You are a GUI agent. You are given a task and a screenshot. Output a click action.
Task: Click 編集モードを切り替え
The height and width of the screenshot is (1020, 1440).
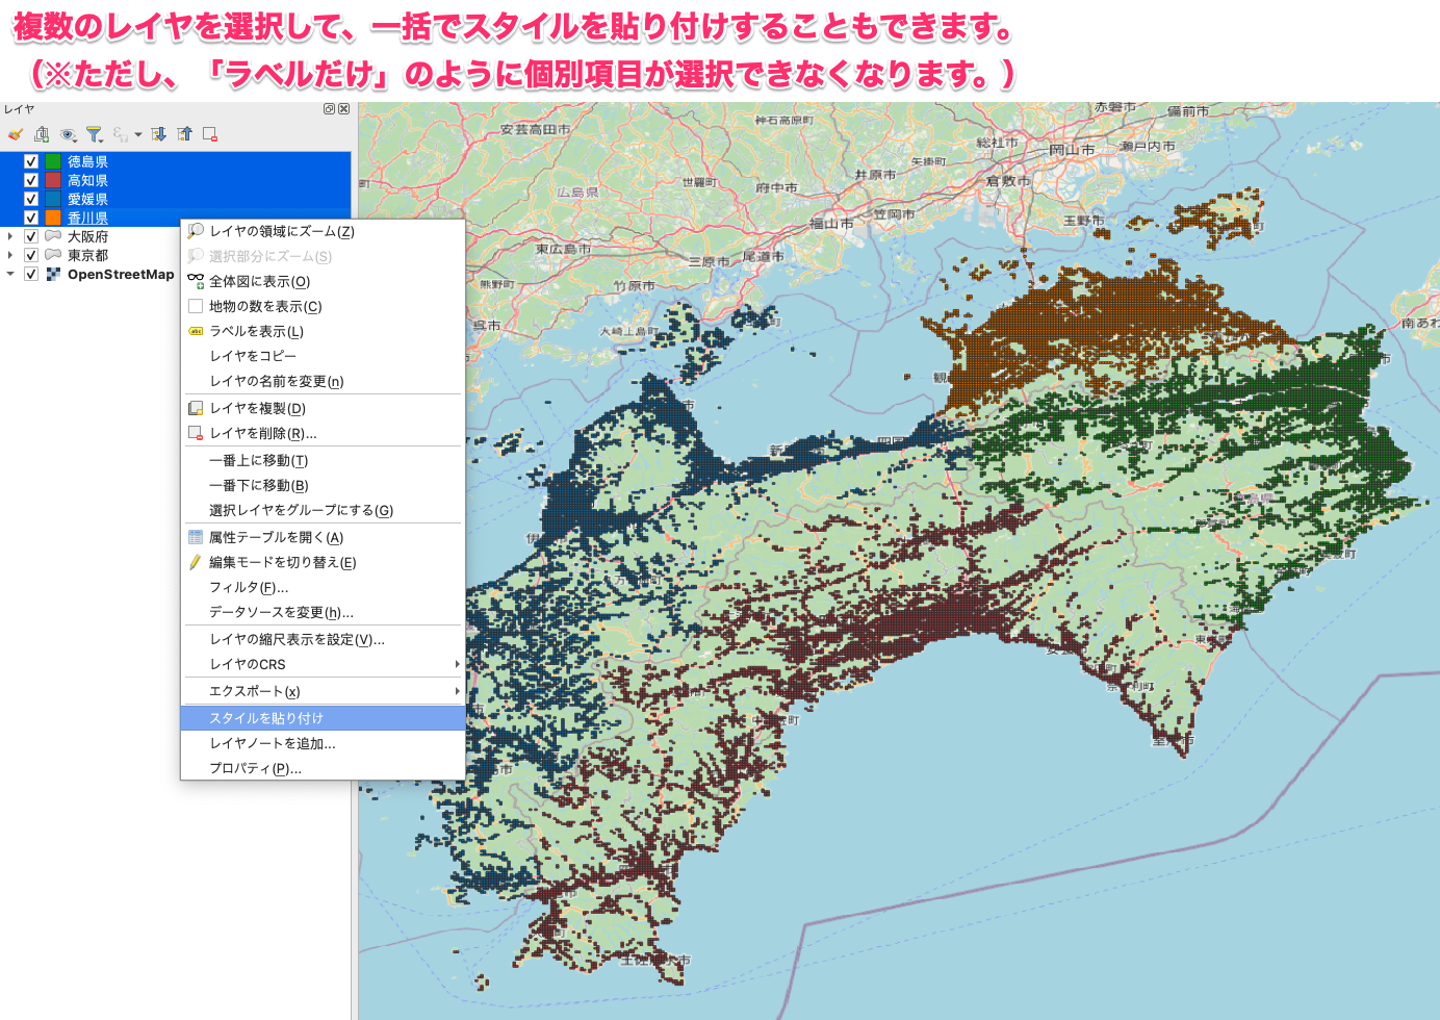[323, 562]
